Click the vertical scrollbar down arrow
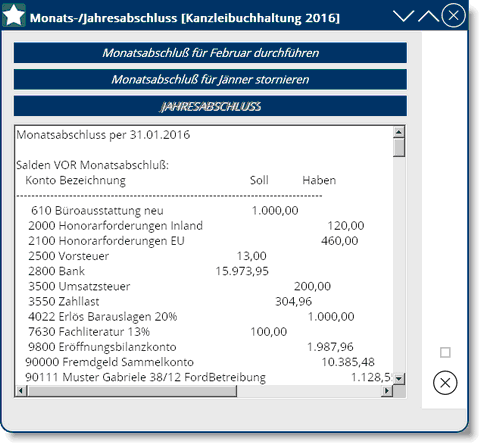The height and width of the screenshot is (445, 481). 399,378
